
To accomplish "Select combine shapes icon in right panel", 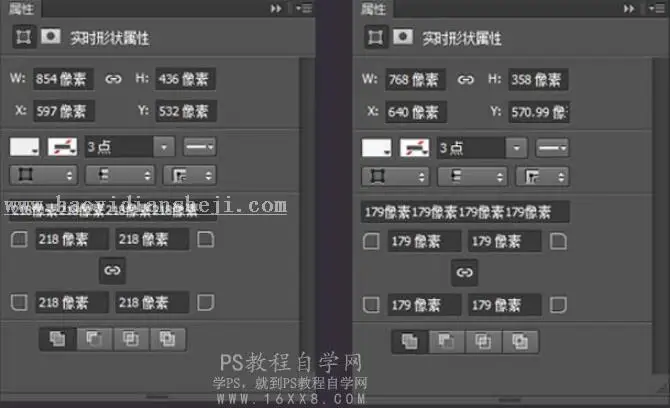I will (410, 341).
